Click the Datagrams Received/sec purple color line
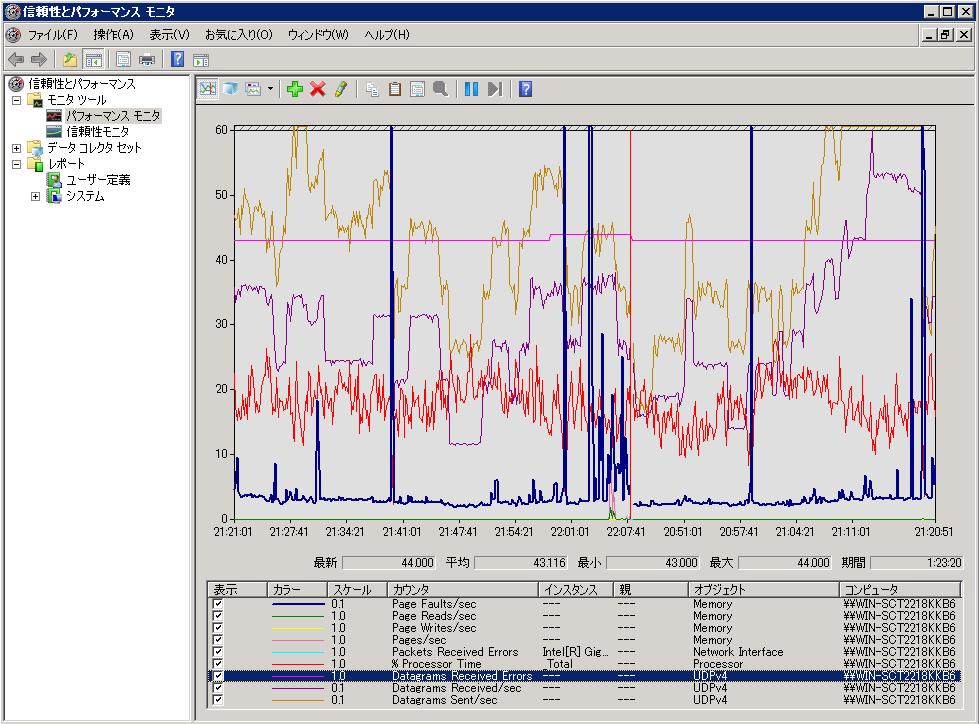The image size is (979, 724). [x=298, y=688]
